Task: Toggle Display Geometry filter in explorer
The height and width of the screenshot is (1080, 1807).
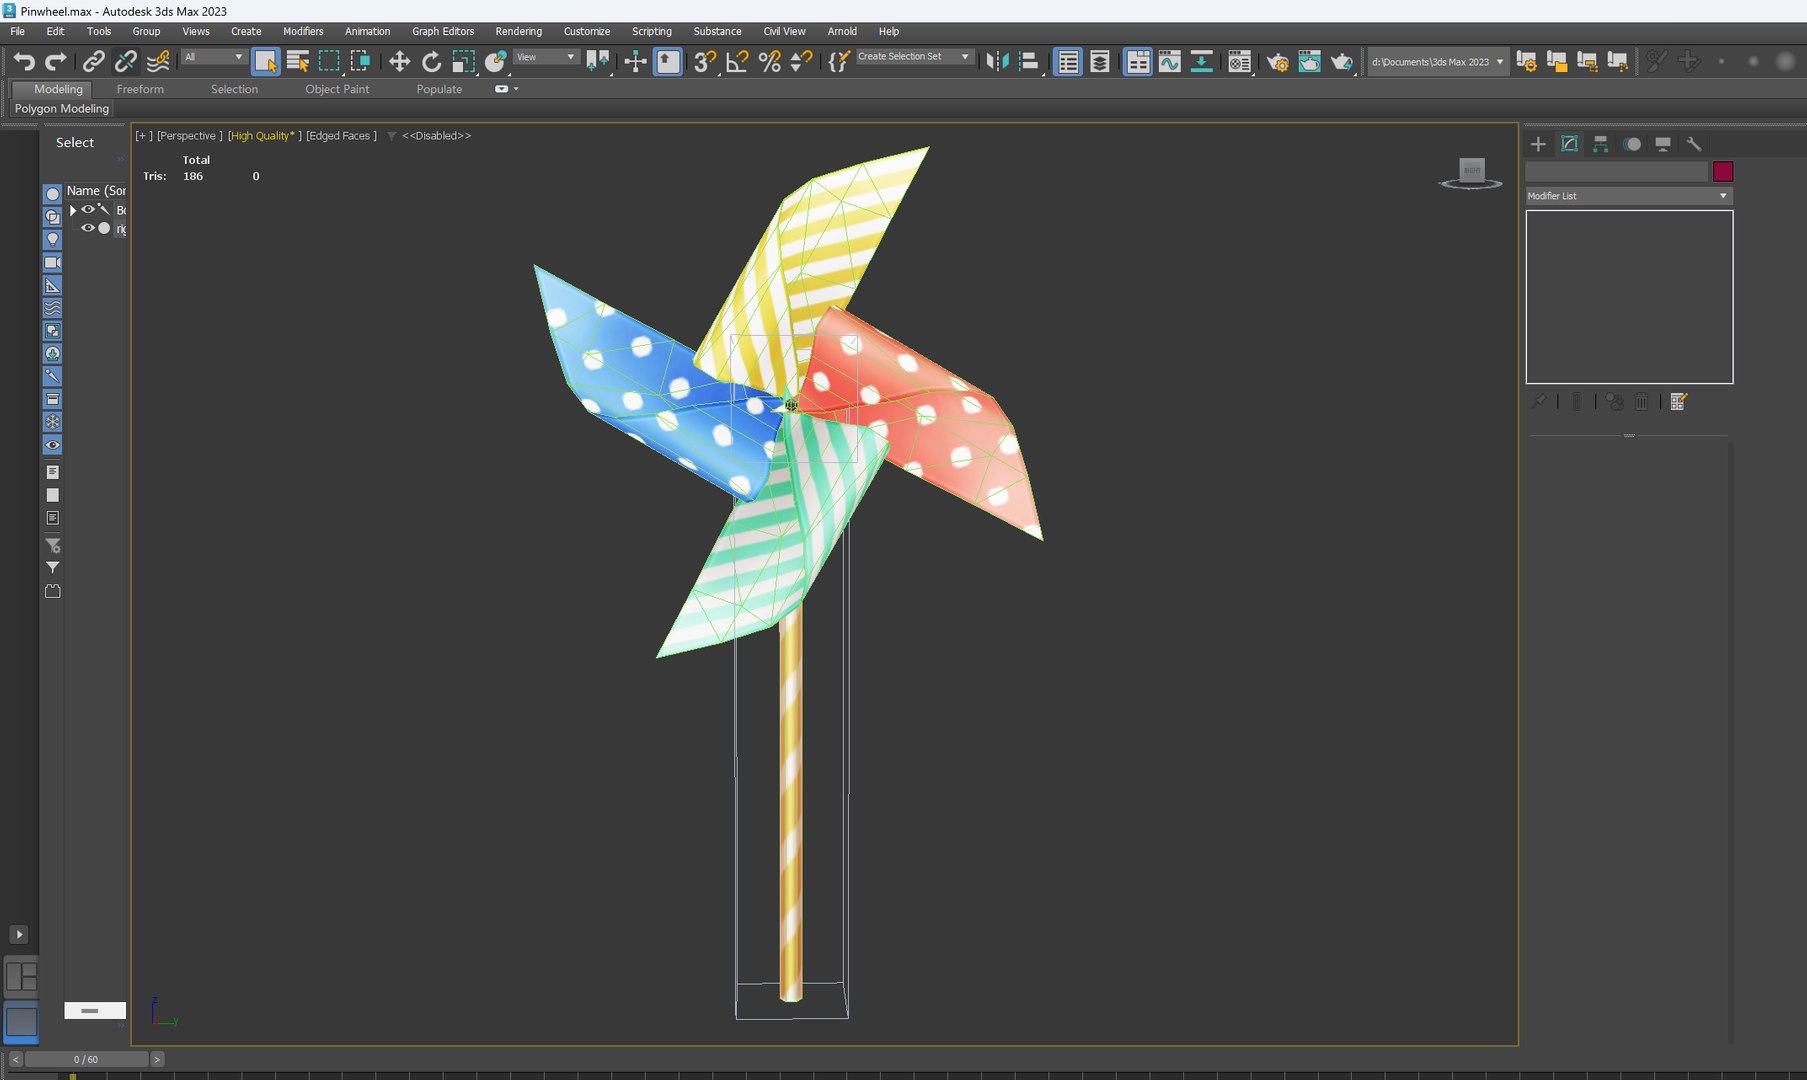Action: pos(53,194)
